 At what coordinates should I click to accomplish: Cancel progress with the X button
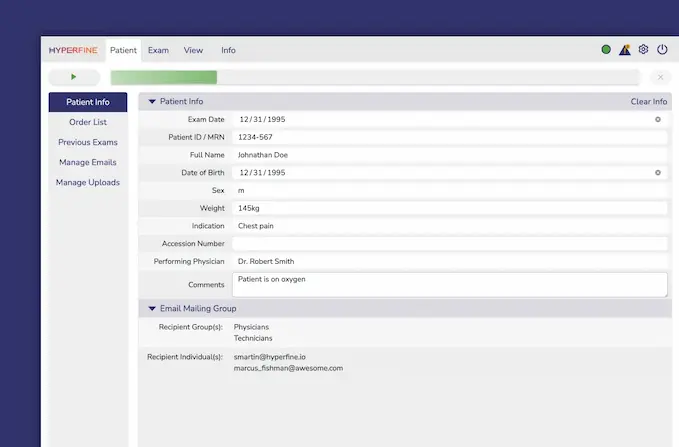[660, 77]
